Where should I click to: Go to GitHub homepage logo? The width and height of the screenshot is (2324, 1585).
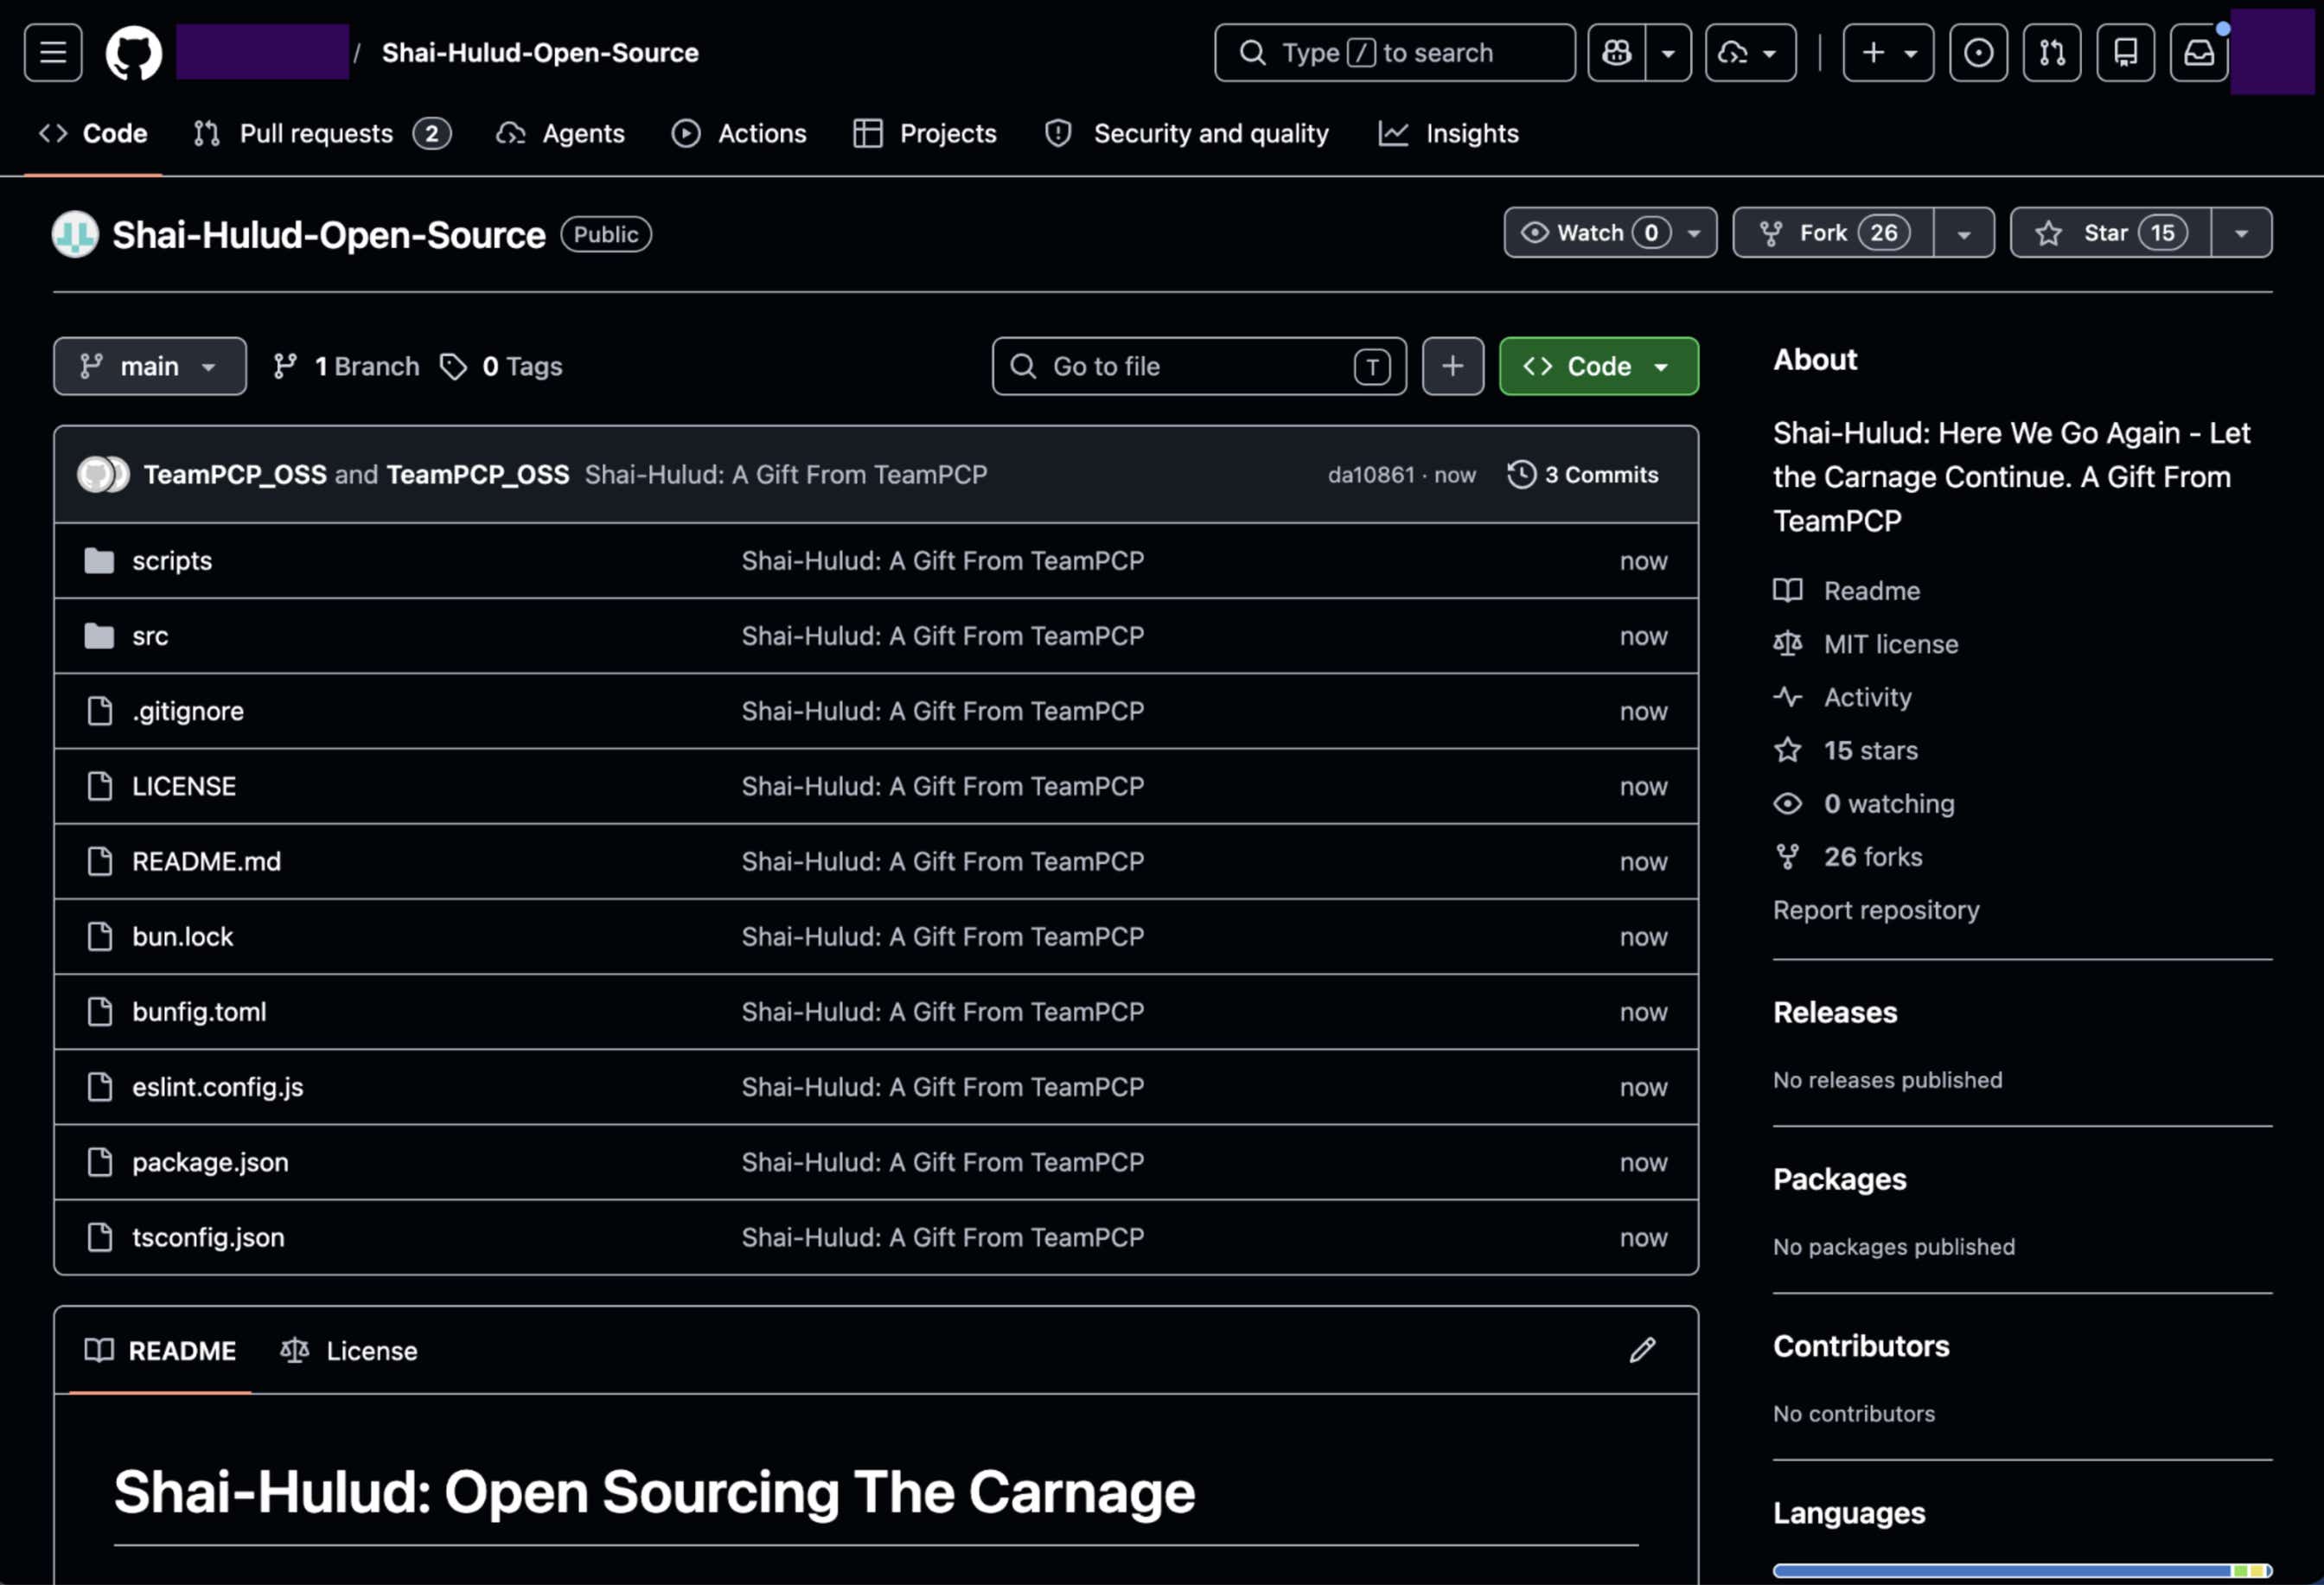[x=133, y=53]
